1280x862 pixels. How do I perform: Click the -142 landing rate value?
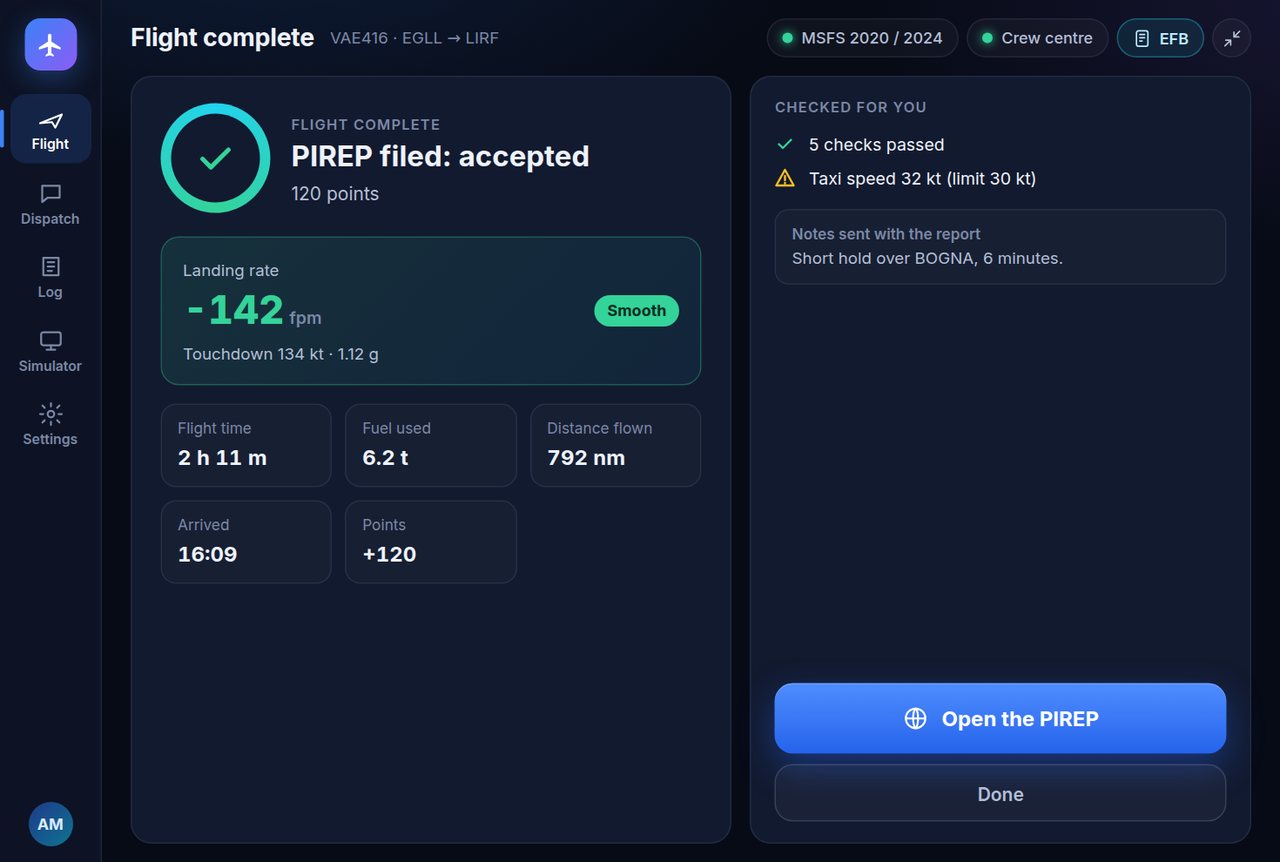(x=235, y=310)
